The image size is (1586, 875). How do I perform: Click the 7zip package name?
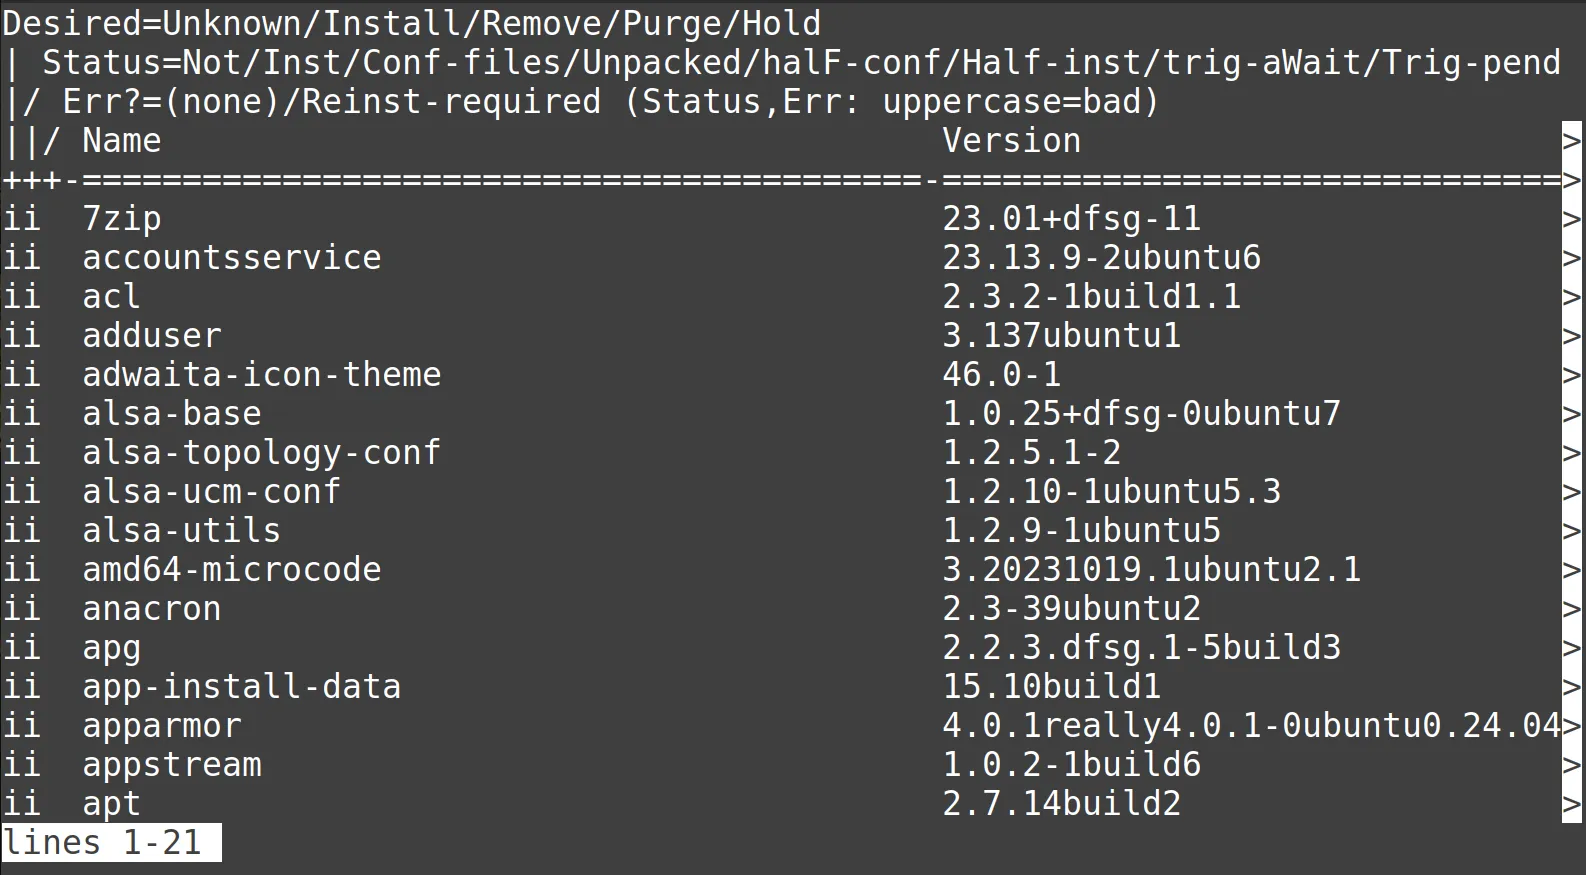pyautogui.click(x=121, y=219)
